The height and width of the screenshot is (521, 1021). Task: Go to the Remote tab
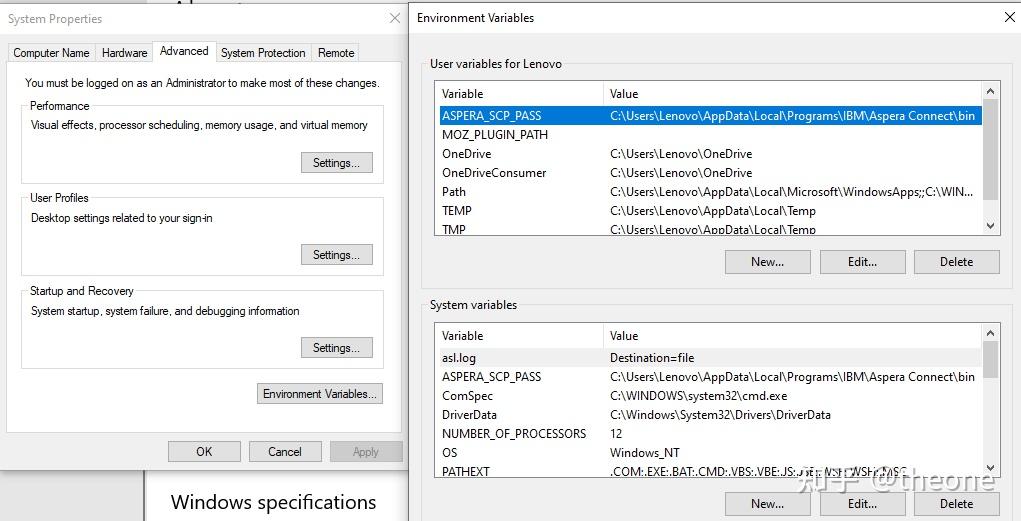tap(336, 53)
